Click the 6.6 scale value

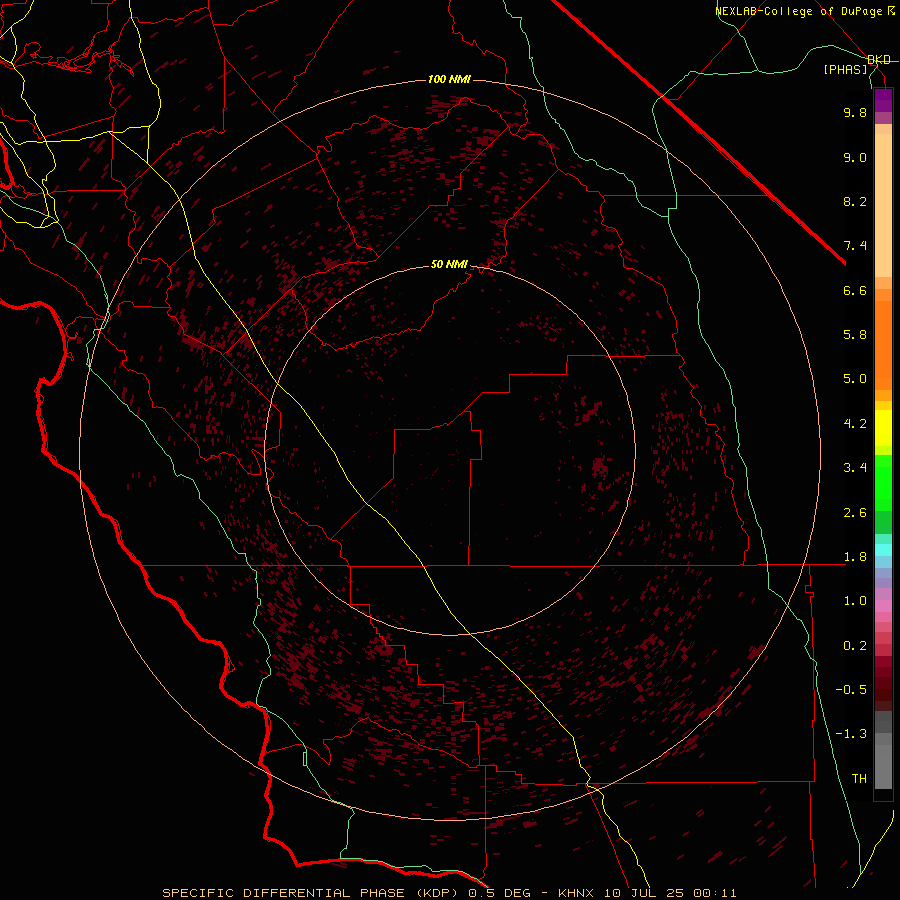[855, 290]
